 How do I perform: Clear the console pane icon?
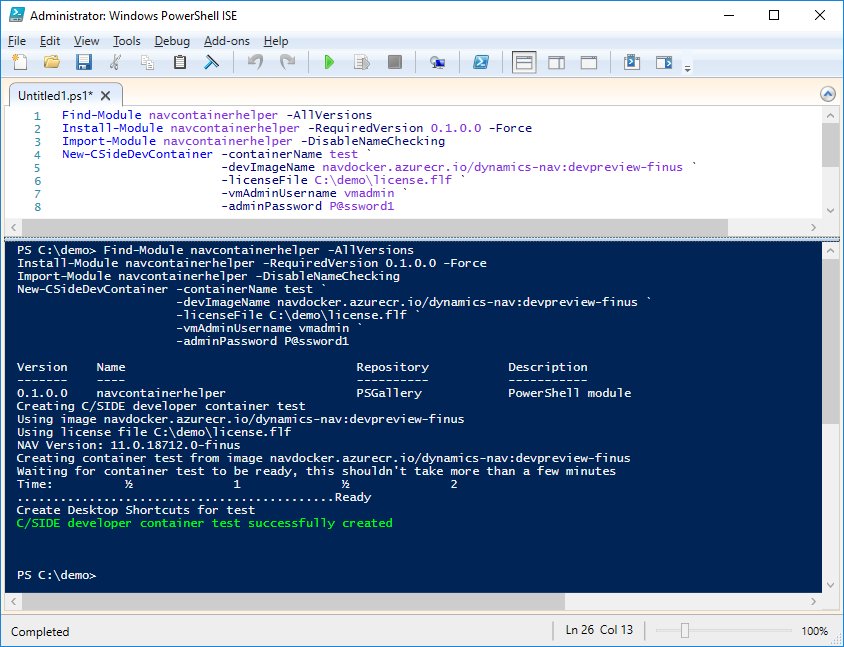(212, 62)
